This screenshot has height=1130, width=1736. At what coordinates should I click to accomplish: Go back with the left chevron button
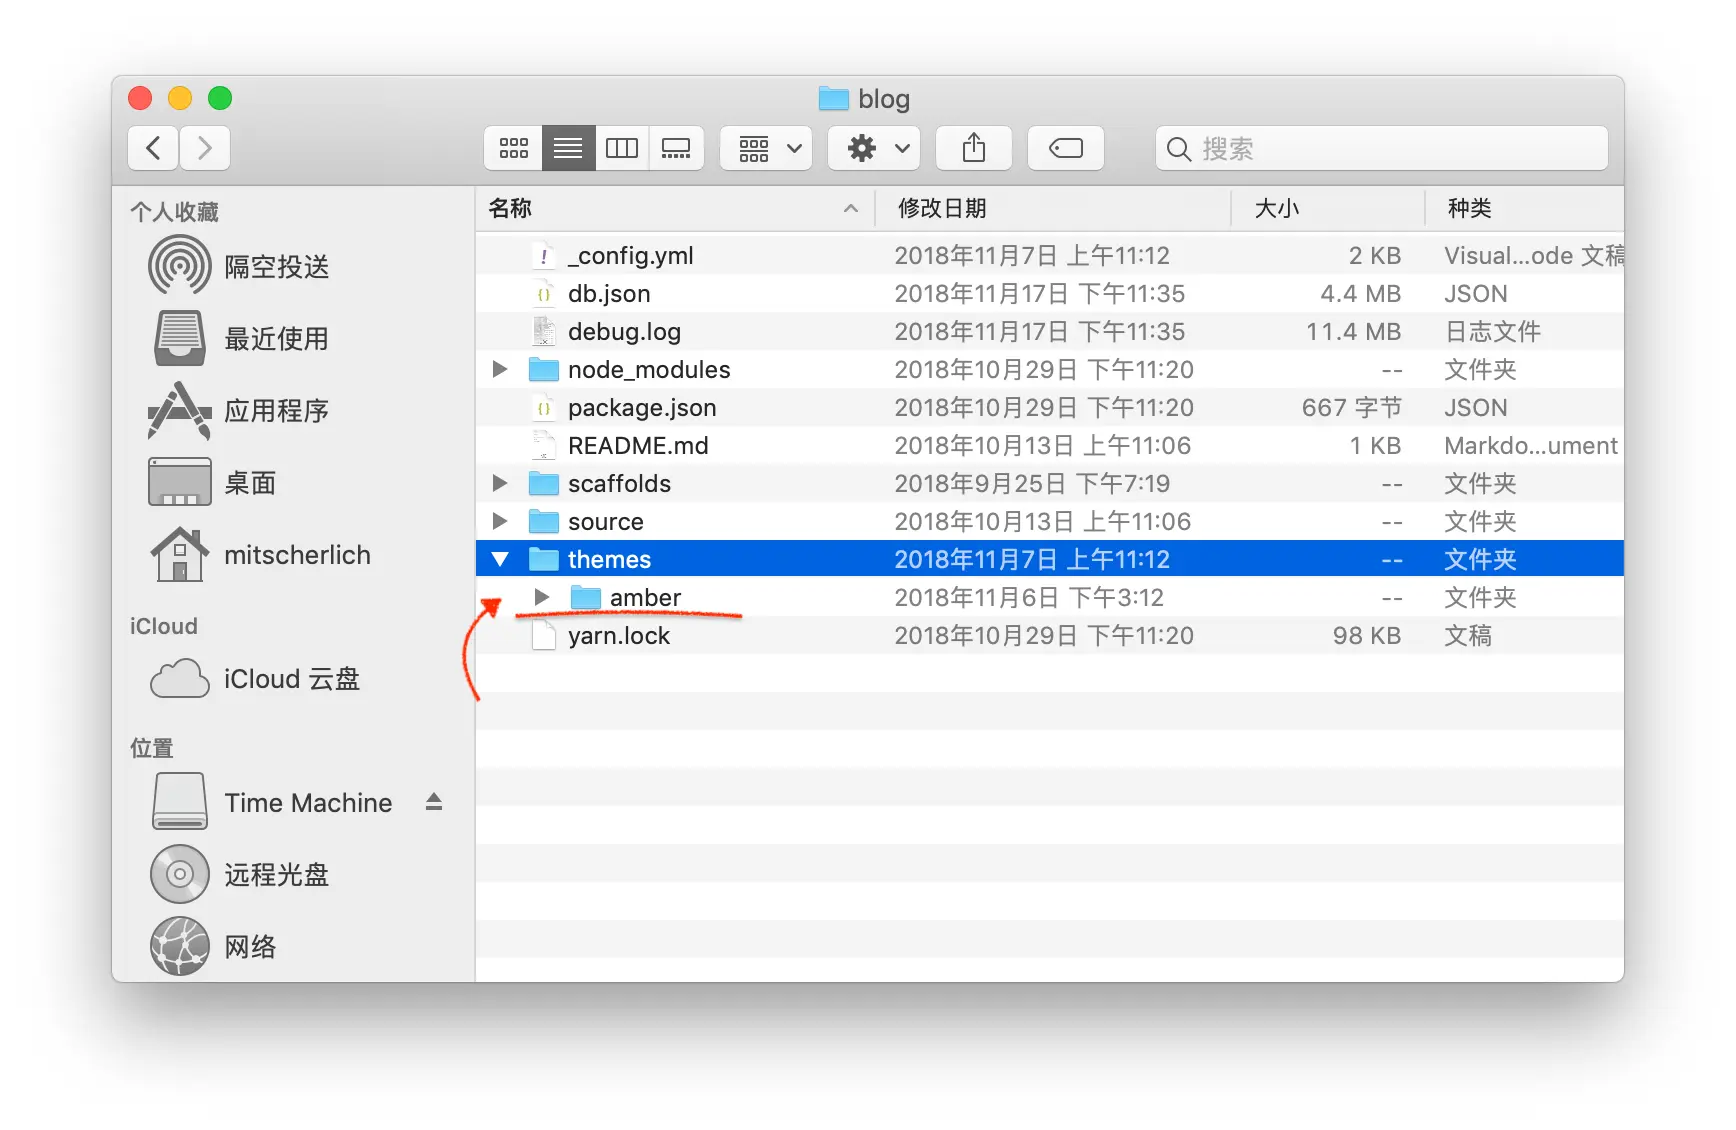pyautogui.click(x=153, y=148)
